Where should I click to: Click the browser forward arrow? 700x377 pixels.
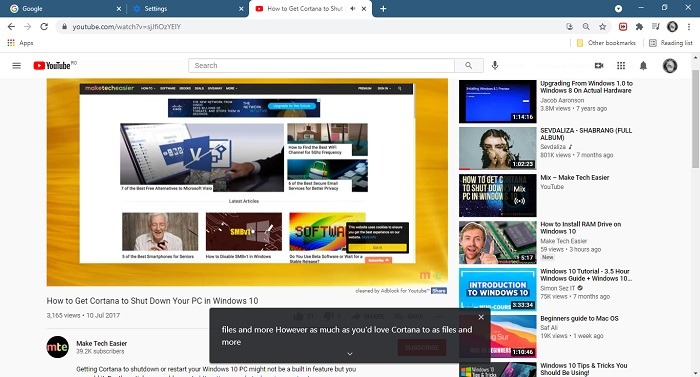pos(28,27)
